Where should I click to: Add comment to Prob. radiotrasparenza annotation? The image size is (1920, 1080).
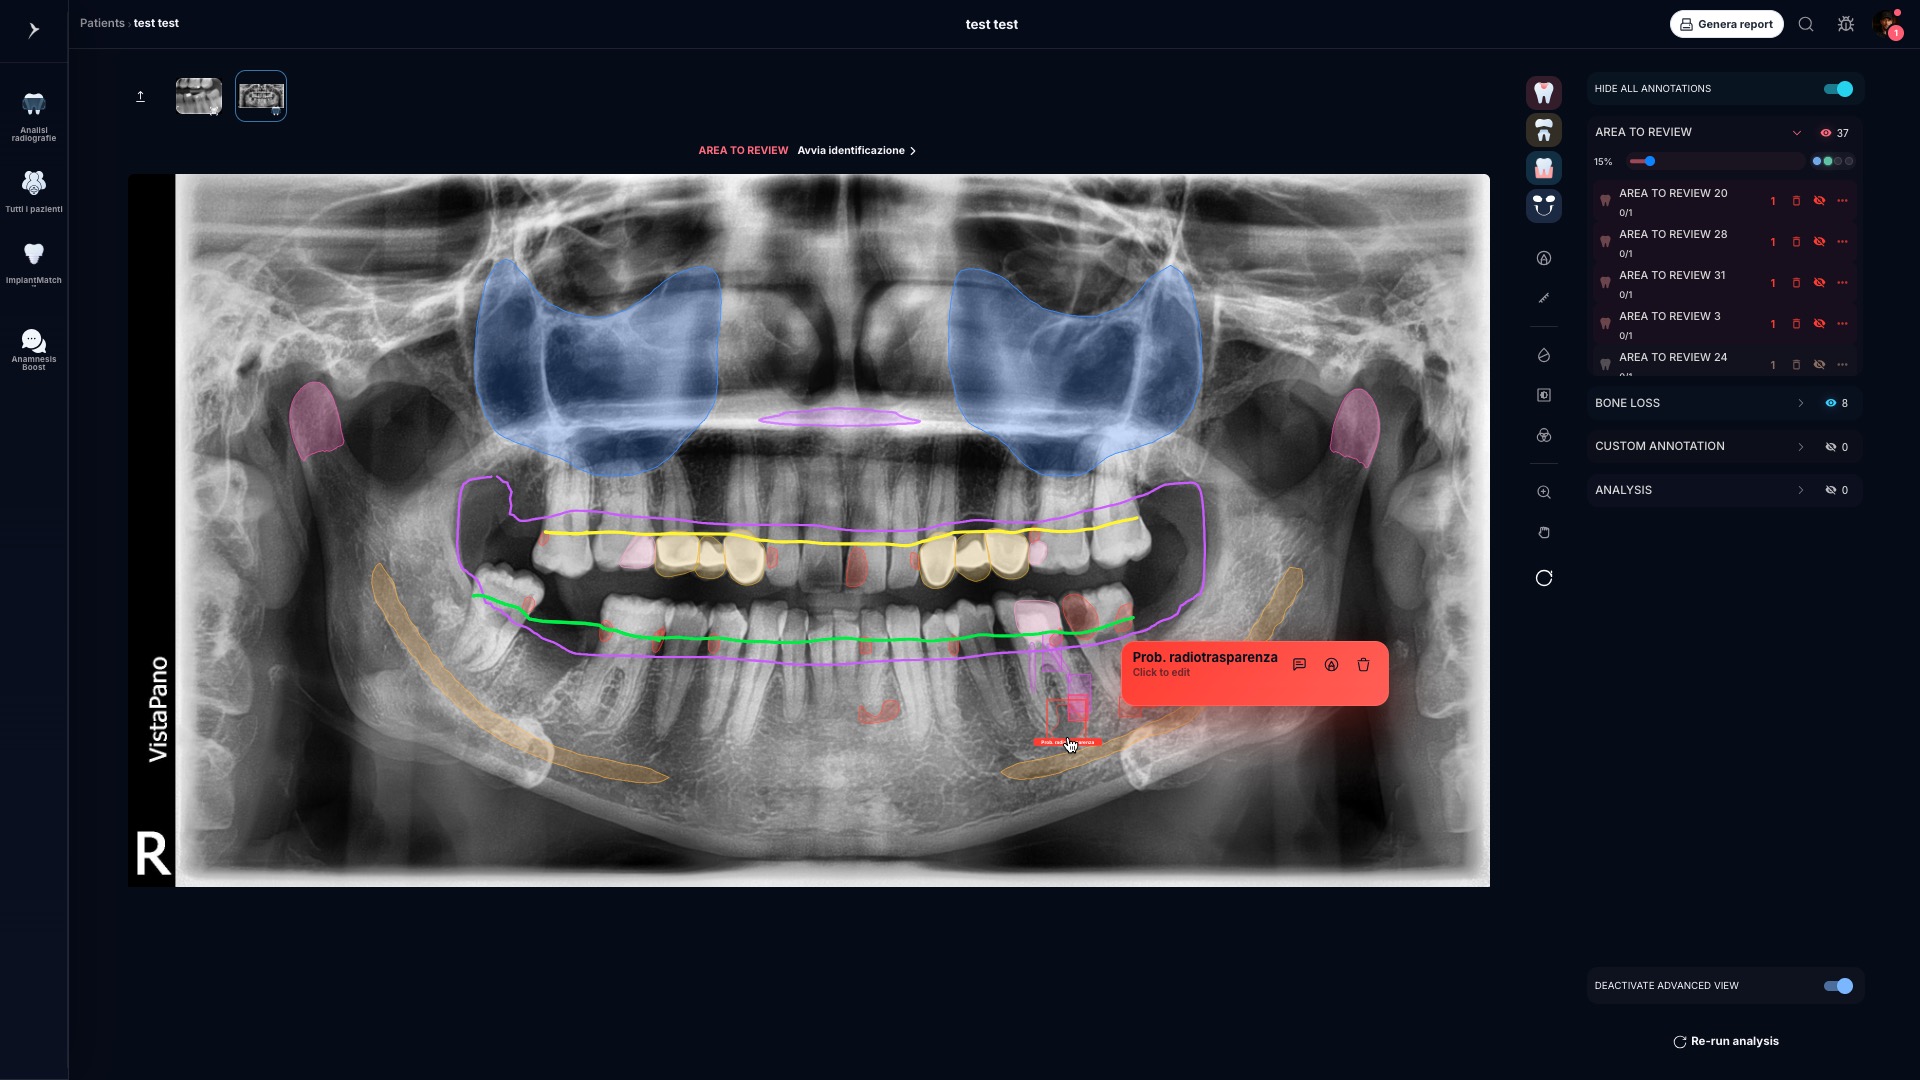pyautogui.click(x=1299, y=665)
